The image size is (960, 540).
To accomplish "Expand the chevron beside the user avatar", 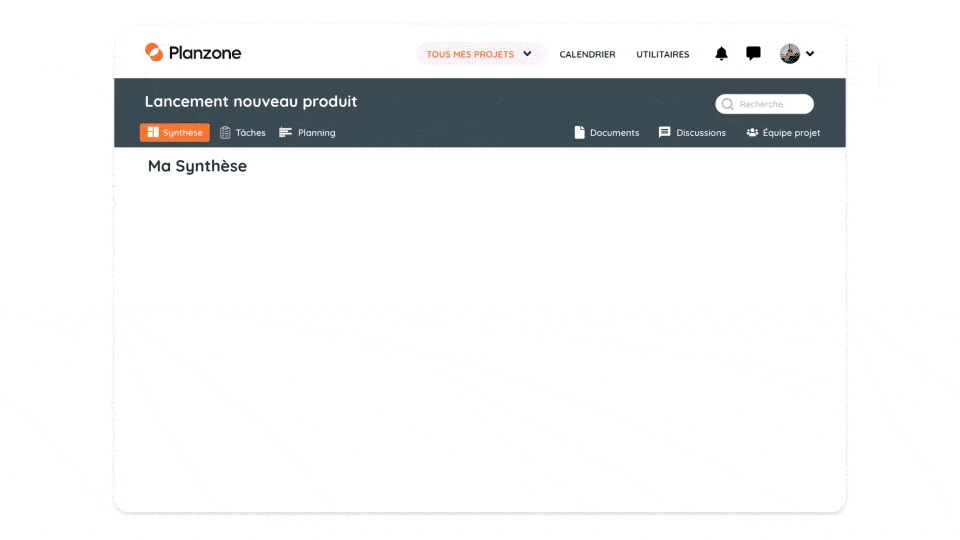I will [x=810, y=54].
